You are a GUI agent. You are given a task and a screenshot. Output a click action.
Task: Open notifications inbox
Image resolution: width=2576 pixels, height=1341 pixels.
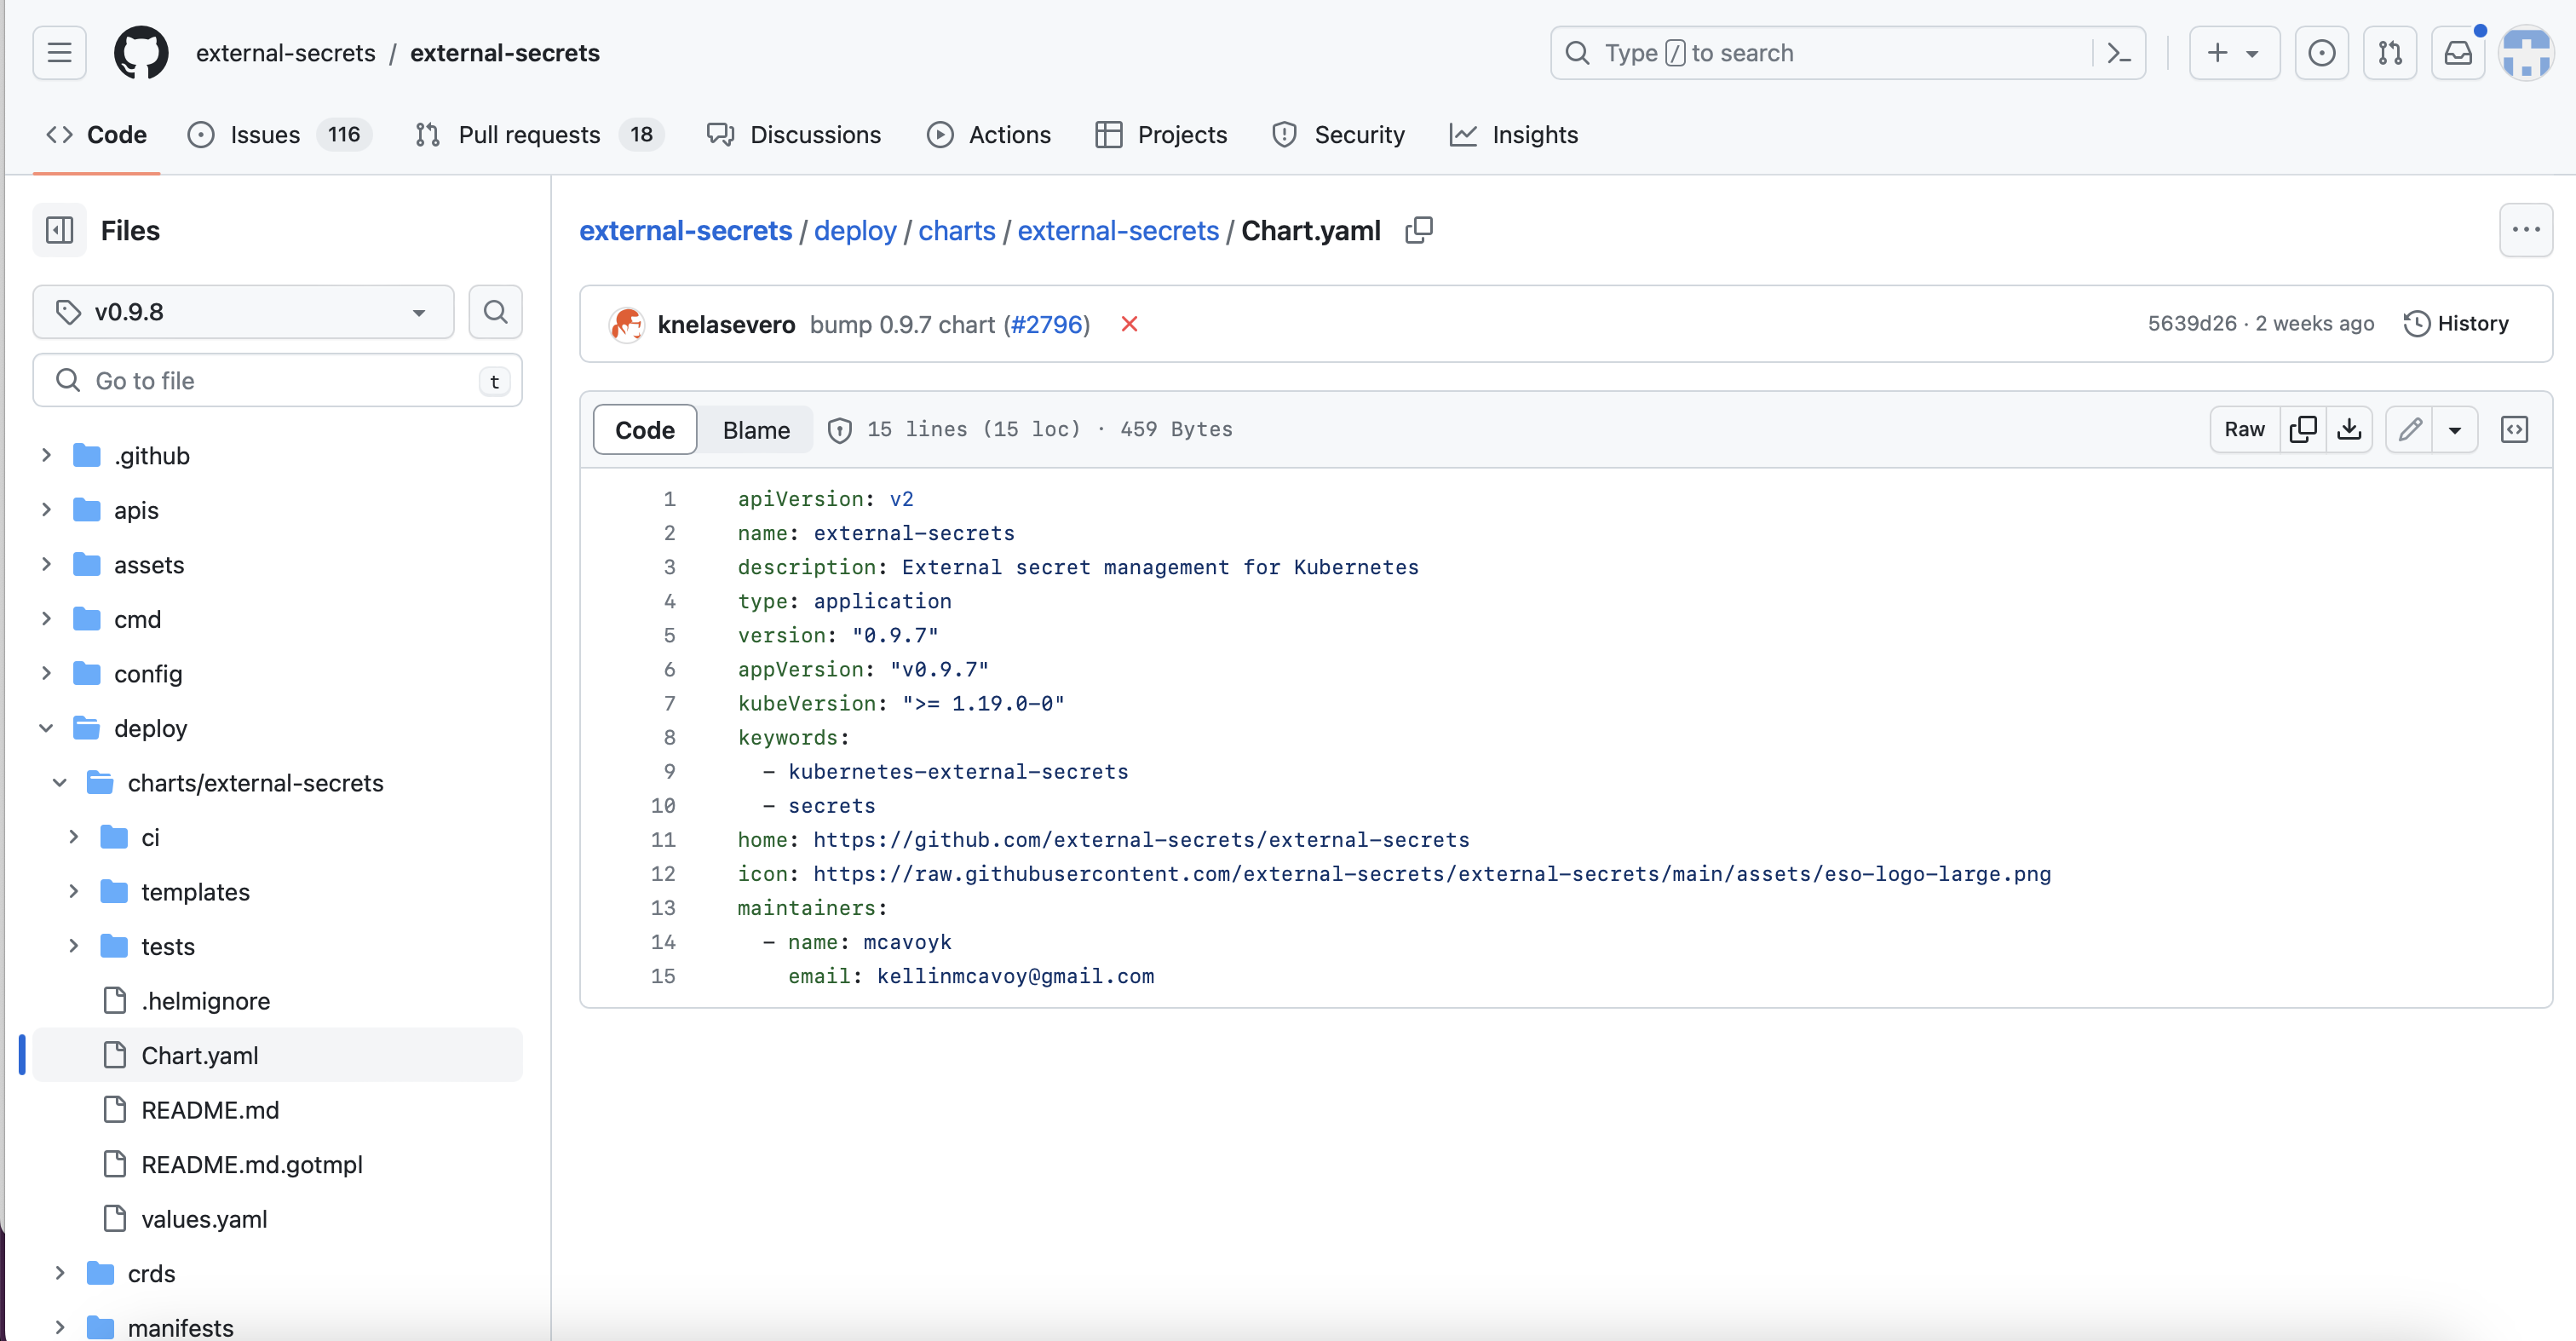pos(2457,53)
